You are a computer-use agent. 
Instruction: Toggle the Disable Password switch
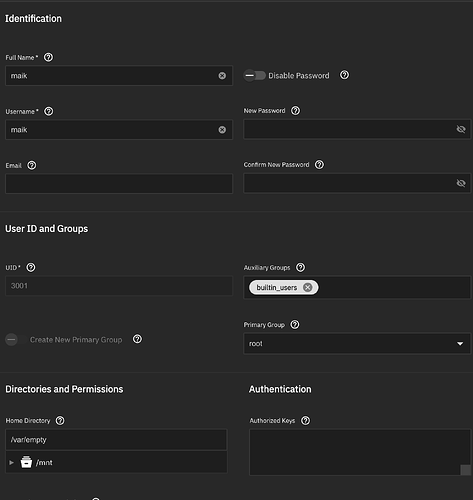[x=254, y=76]
